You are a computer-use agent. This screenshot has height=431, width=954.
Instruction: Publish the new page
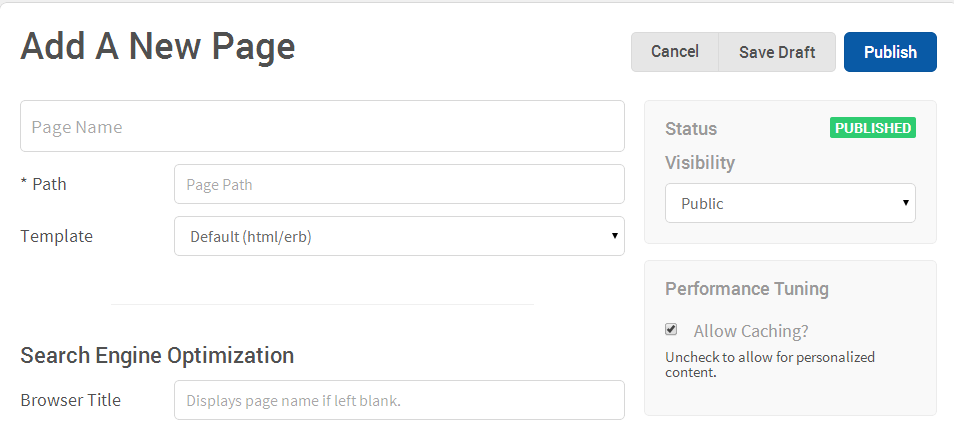[890, 52]
